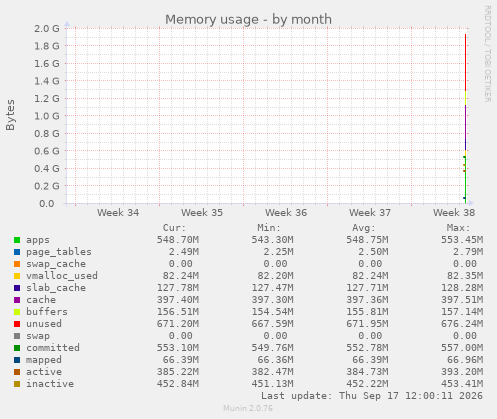The width and height of the screenshot is (497, 419).
Task: Click the unused current value 671.20M
Action: (x=178, y=324)
